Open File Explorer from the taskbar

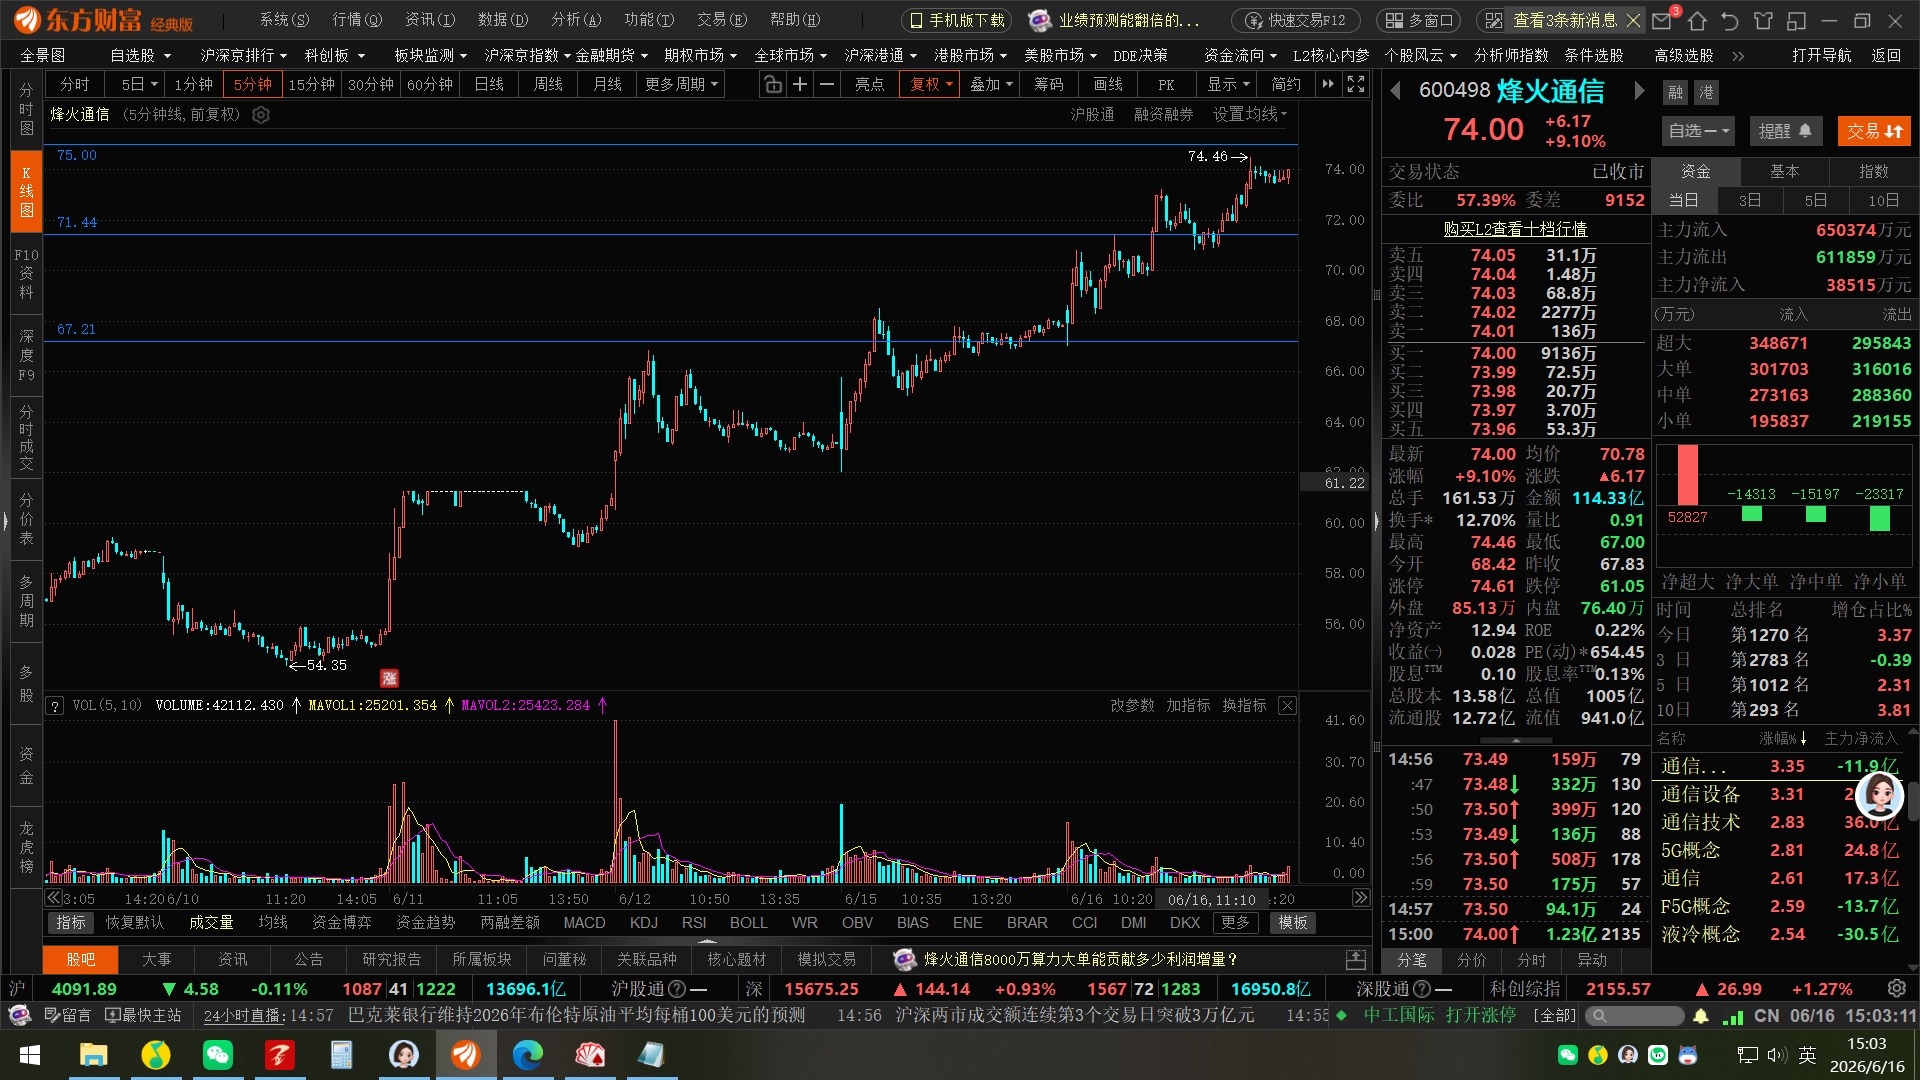[93, 1055]
